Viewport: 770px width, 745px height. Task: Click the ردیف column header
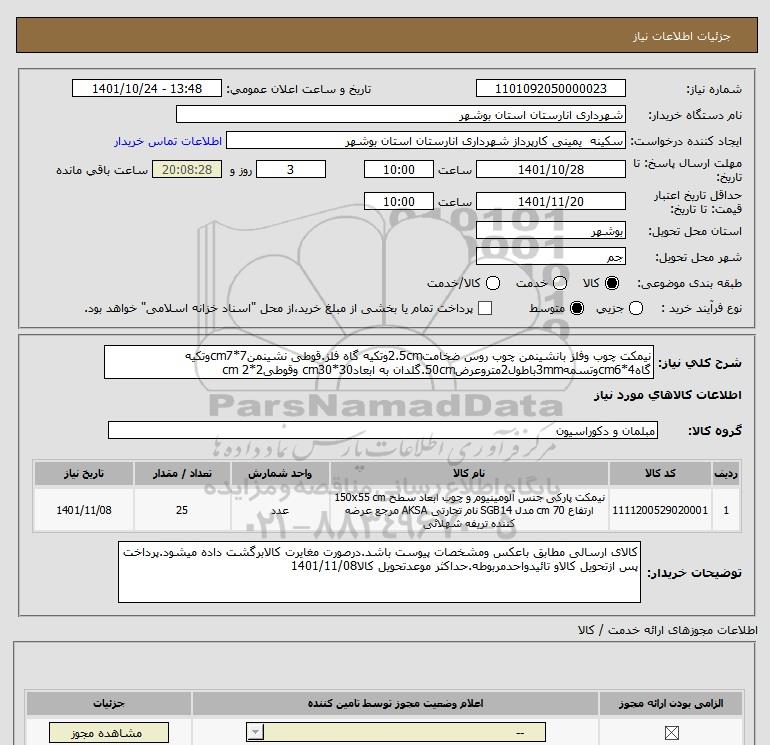(726, 473)
